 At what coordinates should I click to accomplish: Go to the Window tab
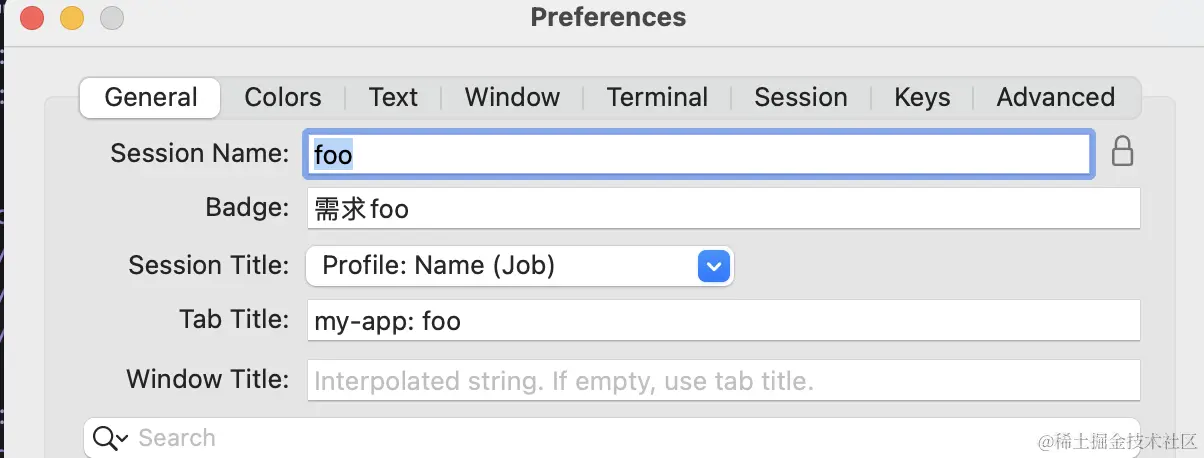(x=512, y=97)
